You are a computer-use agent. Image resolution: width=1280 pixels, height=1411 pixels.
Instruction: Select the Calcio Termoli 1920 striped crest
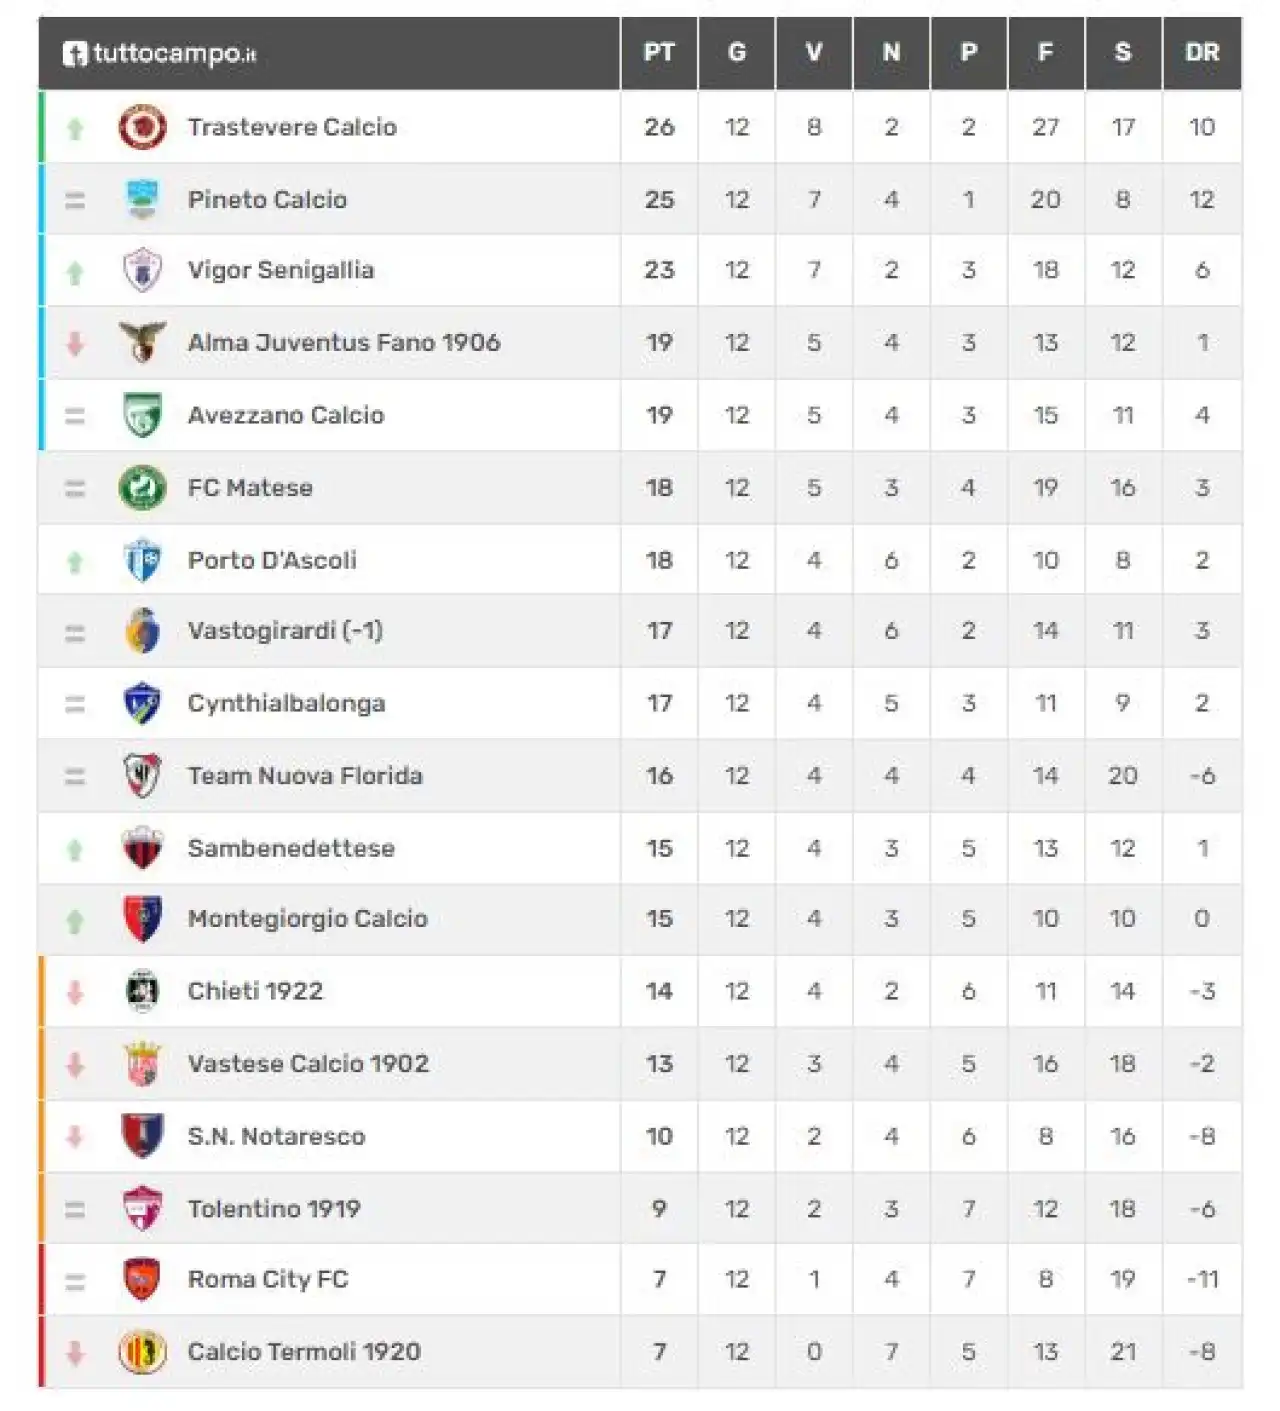click(142, 1352)
